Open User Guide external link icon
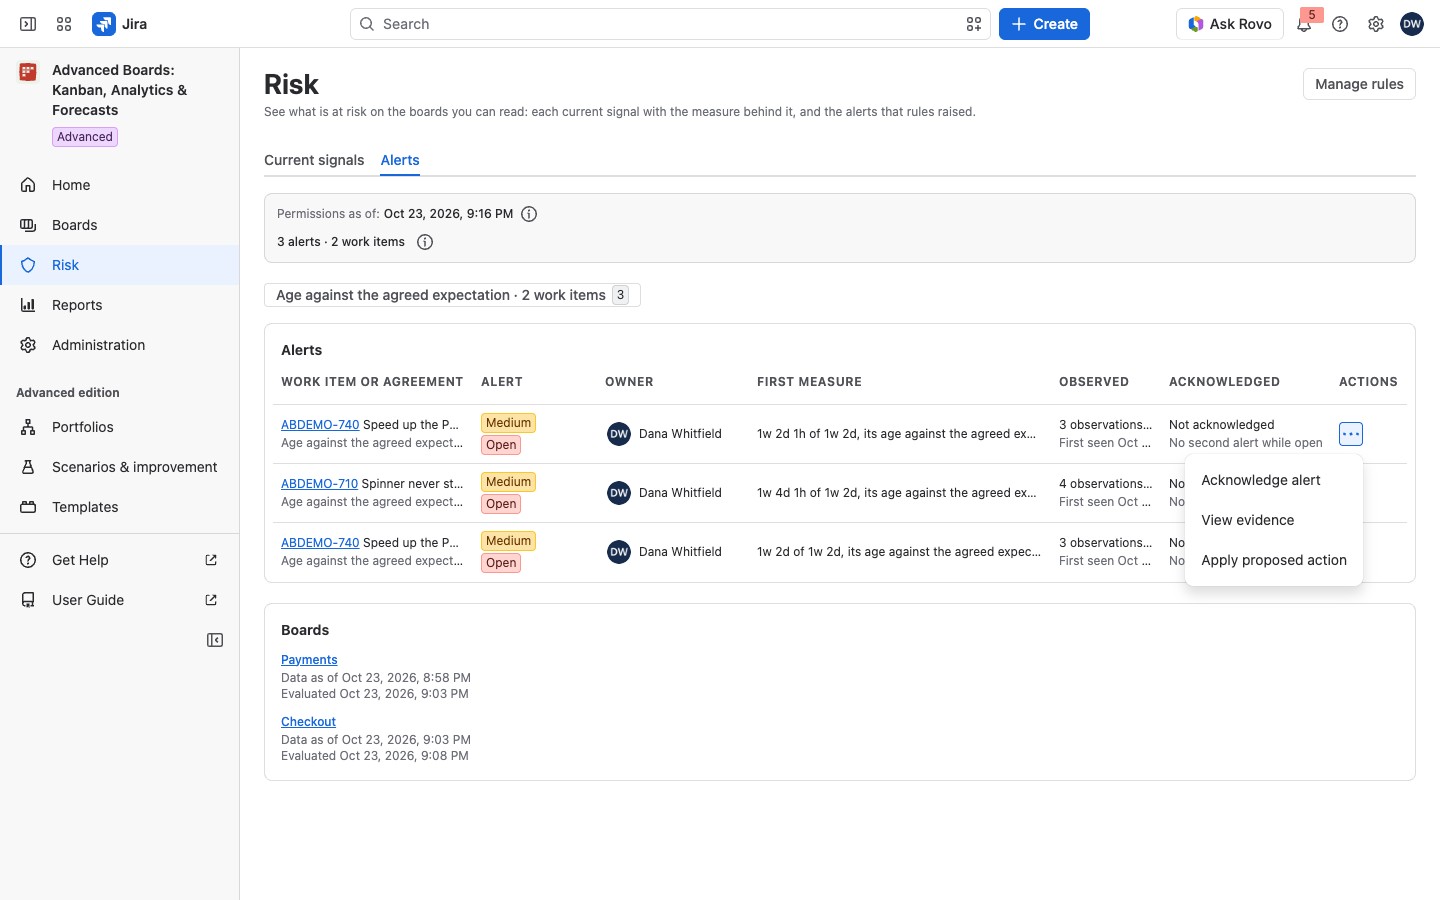This screenshot has width=1440, height=900. (x=211, y=600)
